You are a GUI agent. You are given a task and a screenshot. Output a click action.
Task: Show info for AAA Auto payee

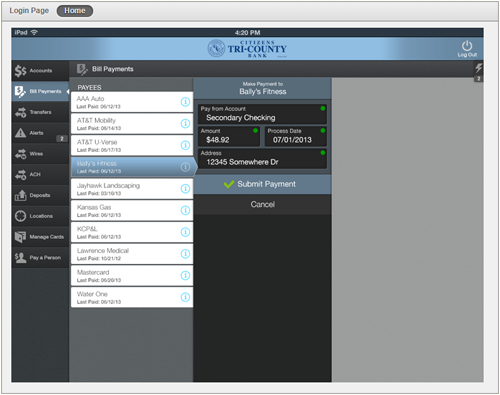click(185, 102)
